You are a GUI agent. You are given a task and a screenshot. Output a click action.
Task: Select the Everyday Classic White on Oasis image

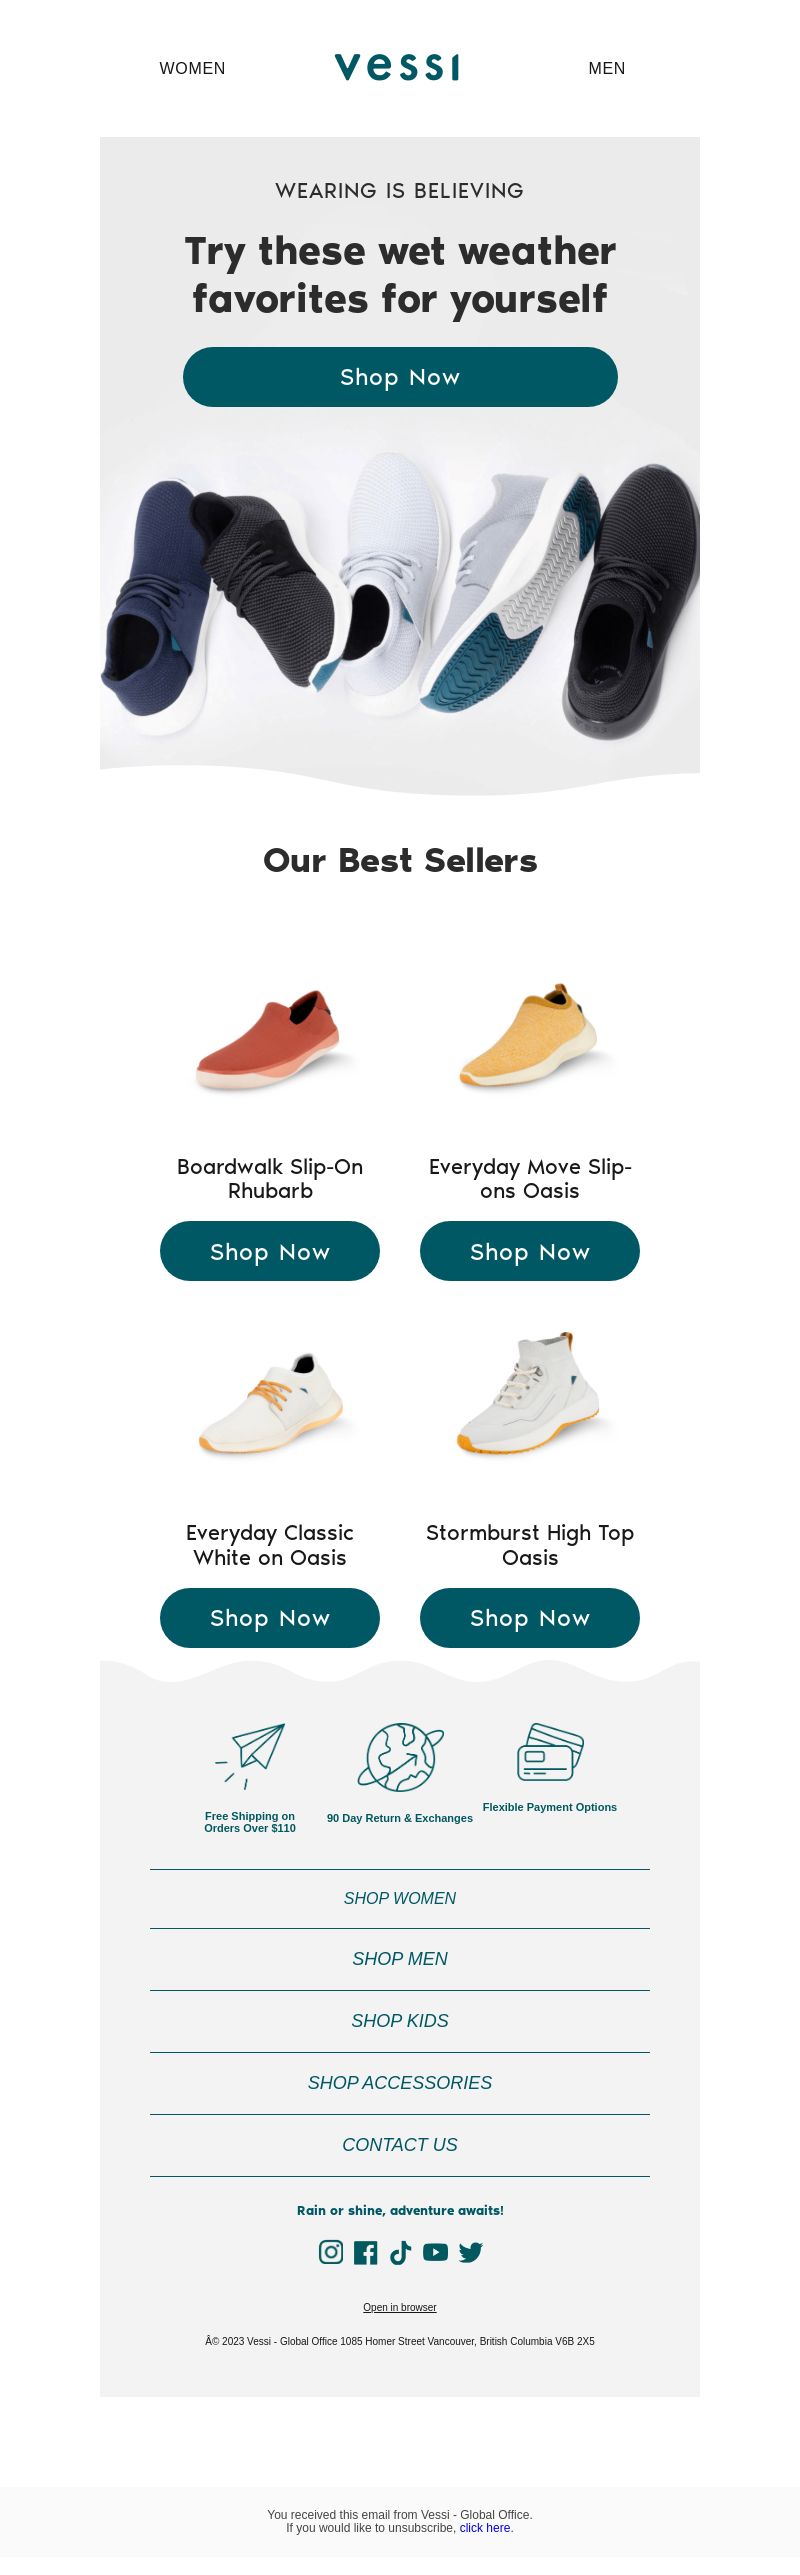point(270,1402)
